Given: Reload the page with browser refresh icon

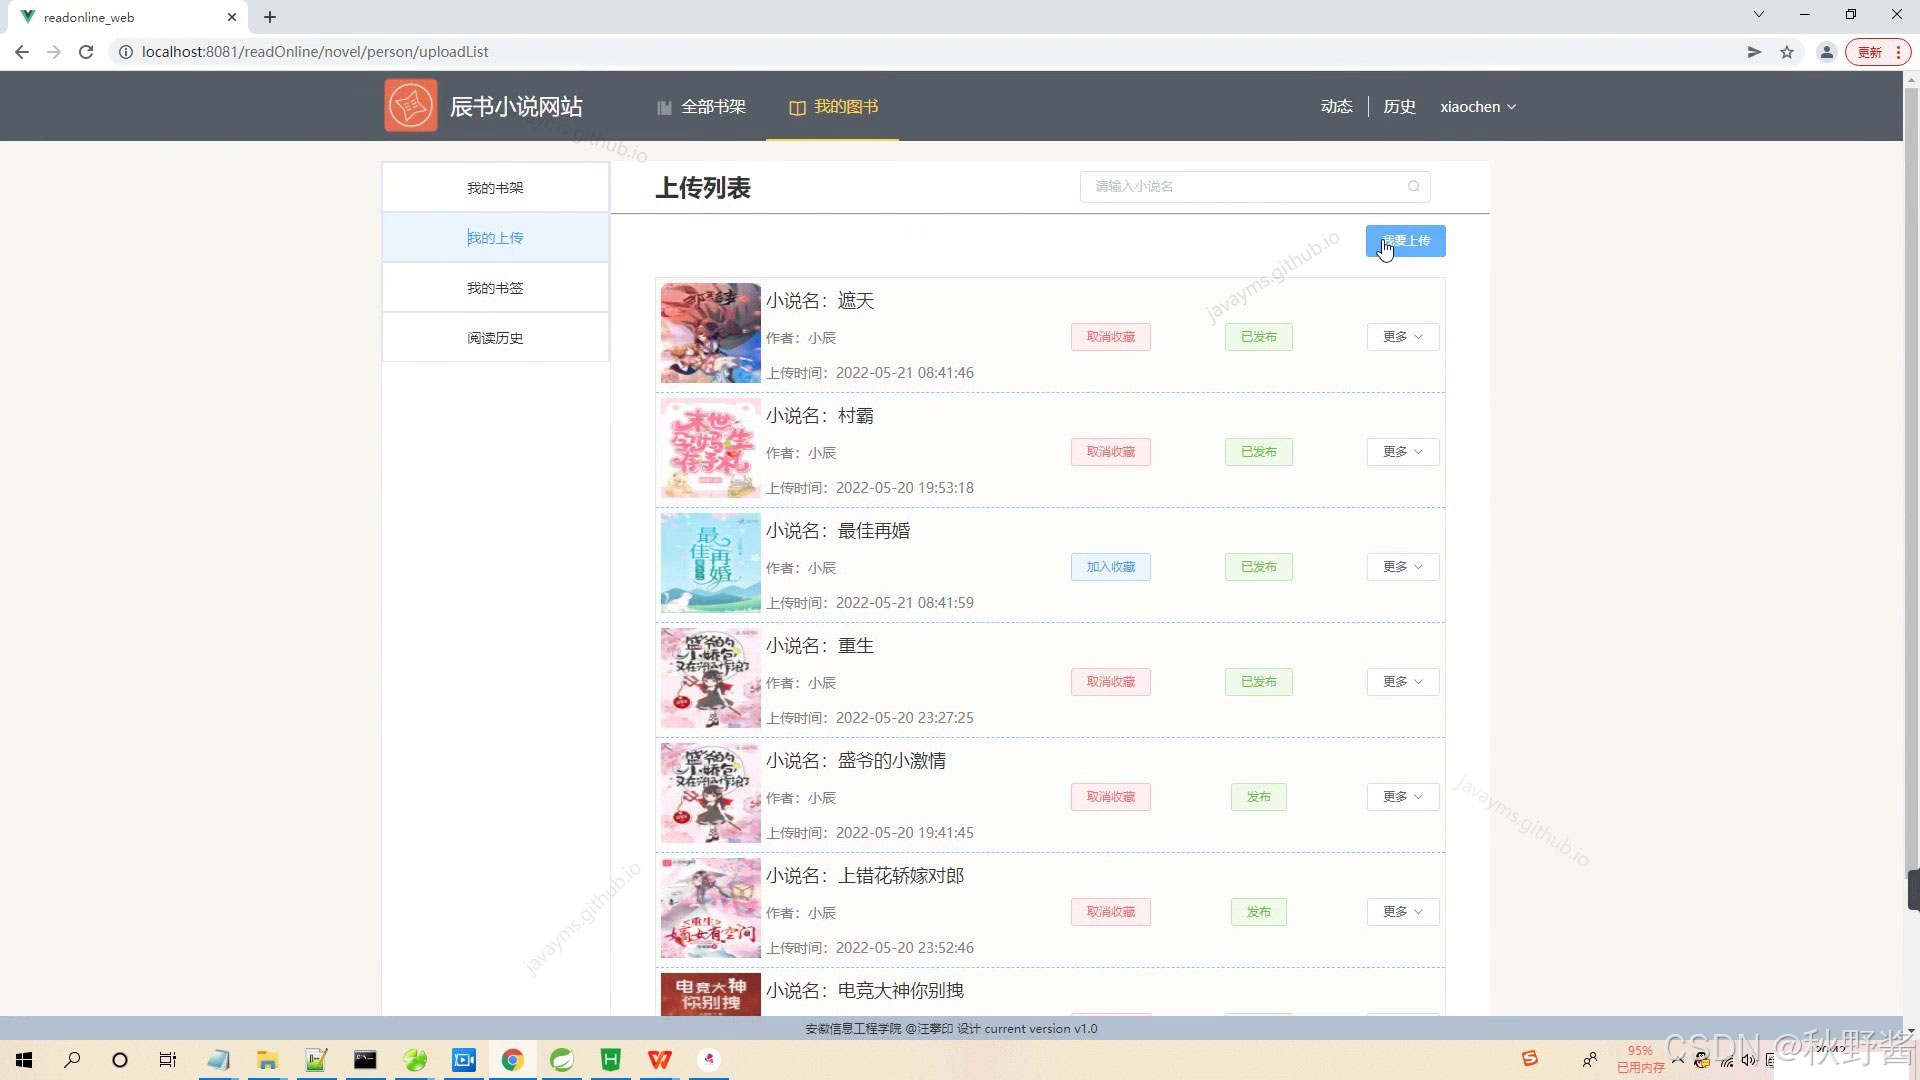Looking at the screenshot, I should [x=86, y=52].
